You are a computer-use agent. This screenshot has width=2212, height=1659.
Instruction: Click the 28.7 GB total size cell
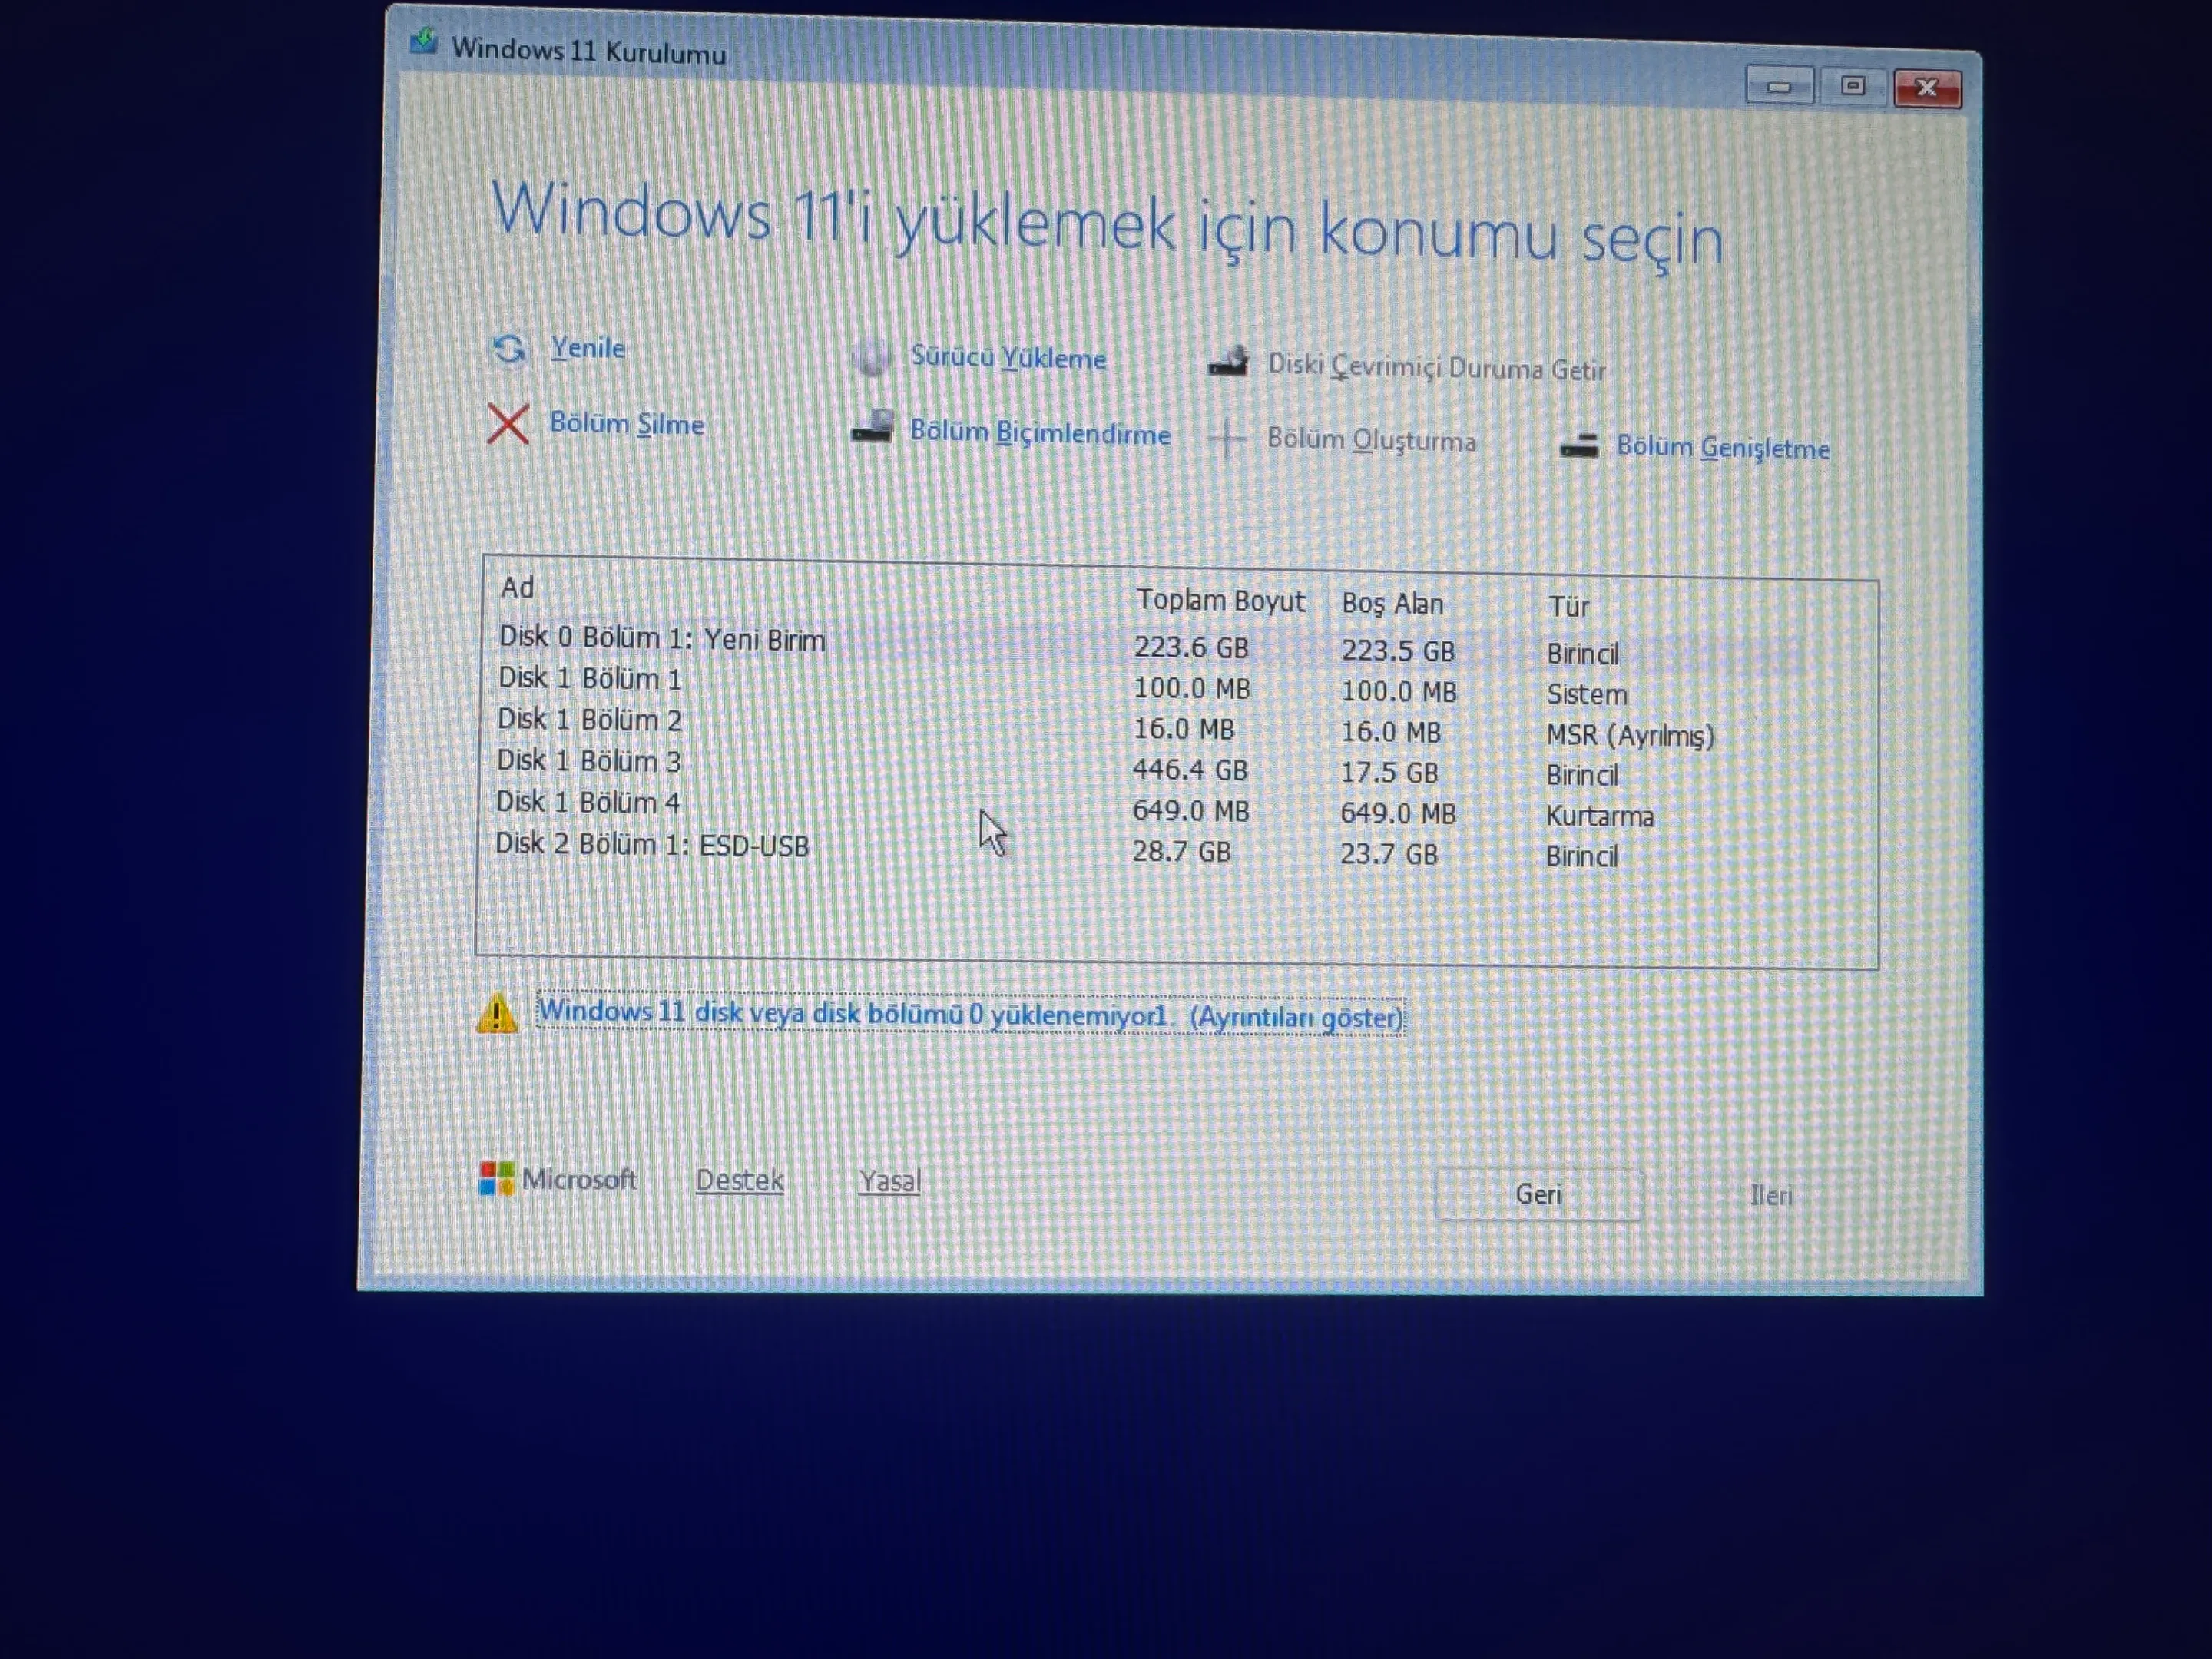coord(1181,852)
